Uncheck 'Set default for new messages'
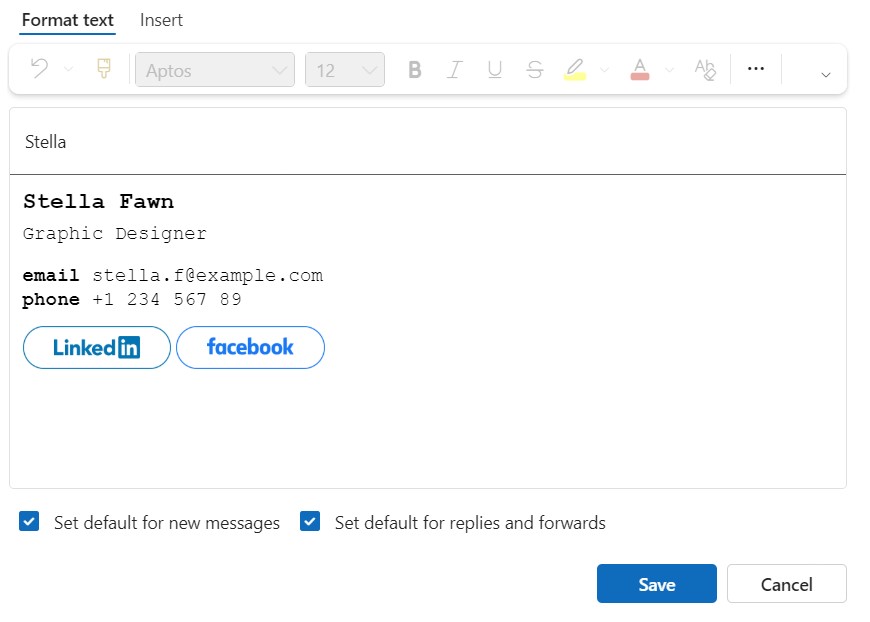The width and height of the screenshot is (870, 622). tap(29, 522)
